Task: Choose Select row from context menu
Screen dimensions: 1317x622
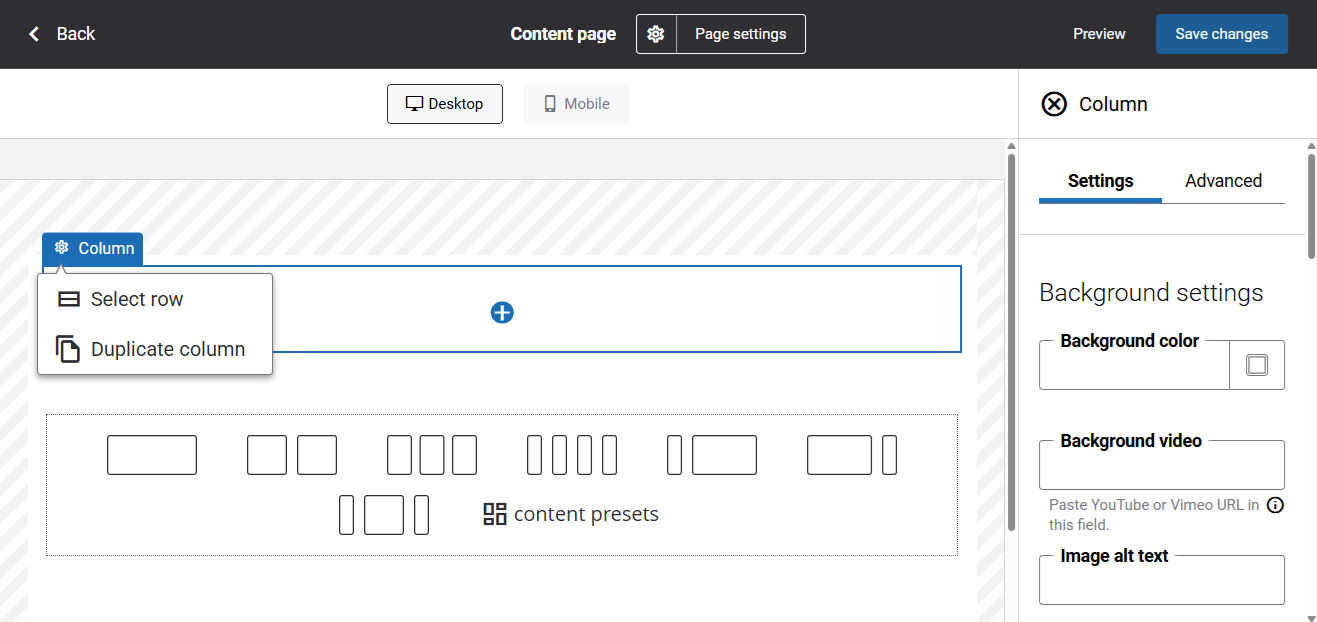Action: 137,299
